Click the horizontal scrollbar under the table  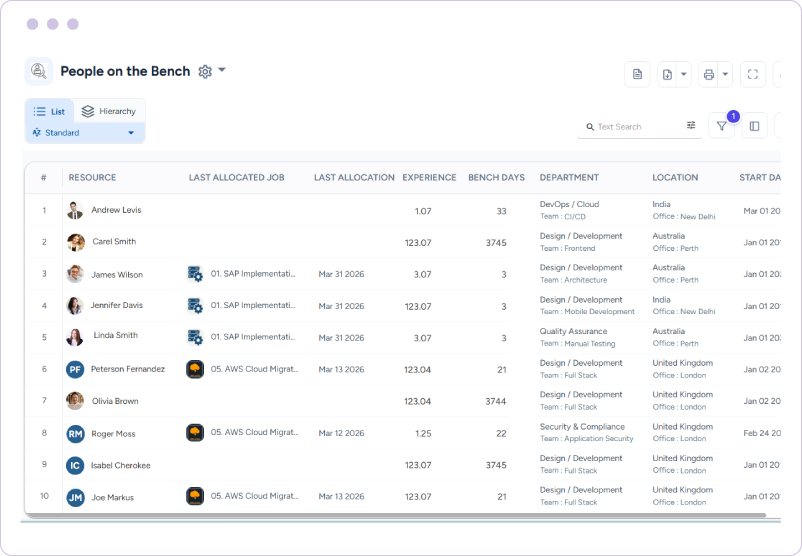[395, 515]
